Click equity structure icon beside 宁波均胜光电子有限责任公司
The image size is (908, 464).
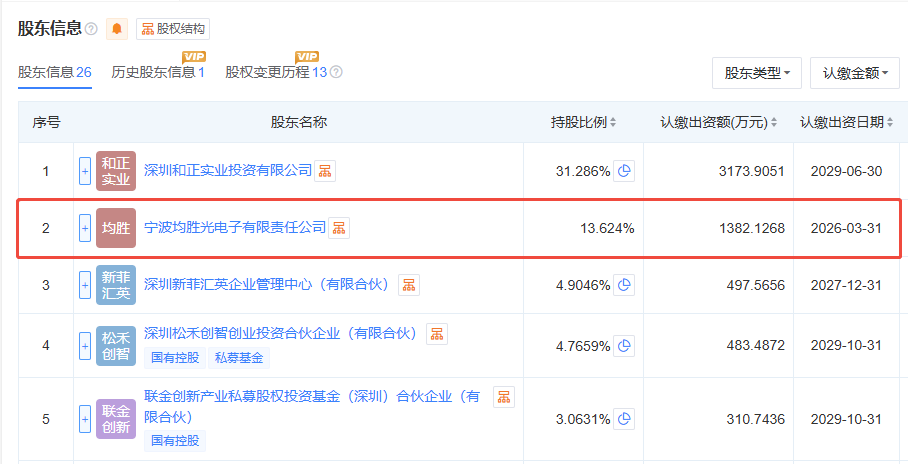pyautogui.click(x=339, y=228)
